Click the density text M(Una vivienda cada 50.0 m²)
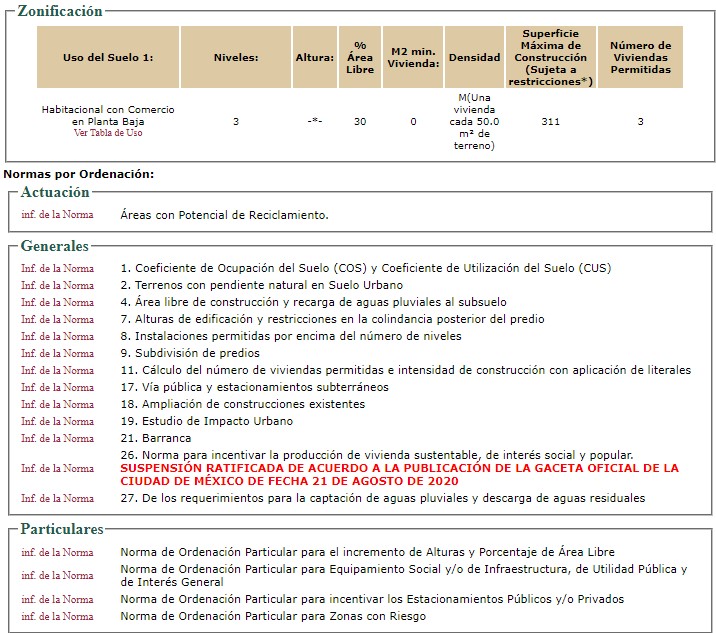Viewport: 716px width, 633px height. [x=474, y=121]
